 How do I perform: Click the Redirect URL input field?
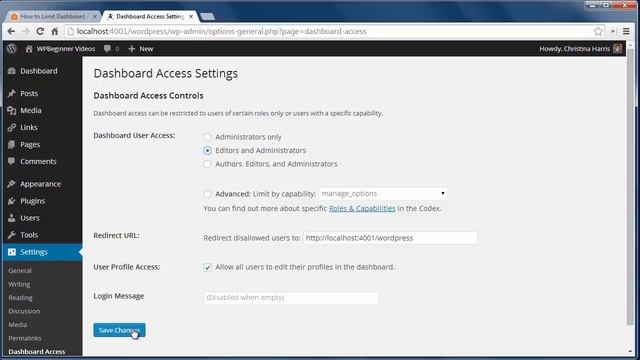click(390, 238)
